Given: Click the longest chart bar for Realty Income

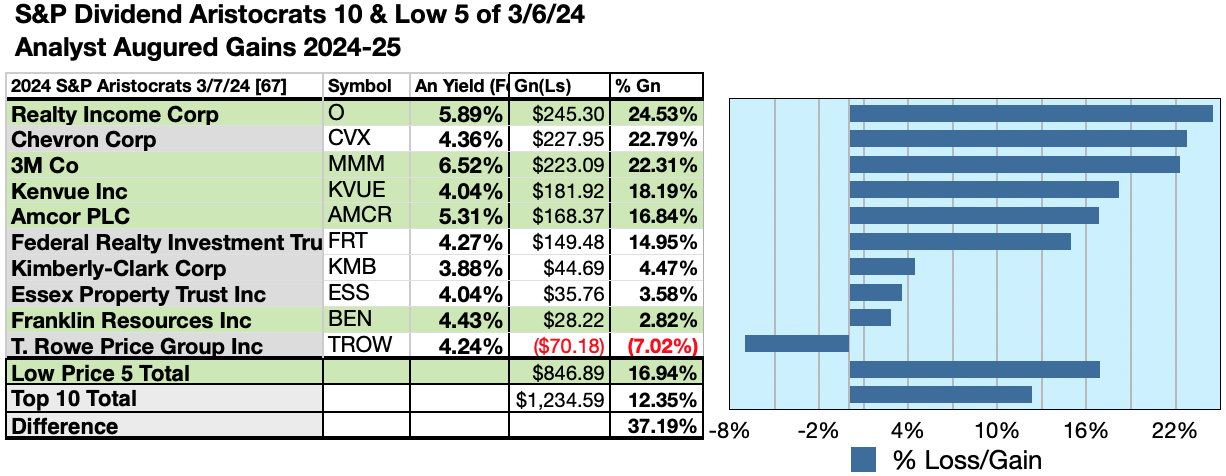Looking at the screenshot, I should (x=1030, y=113).
